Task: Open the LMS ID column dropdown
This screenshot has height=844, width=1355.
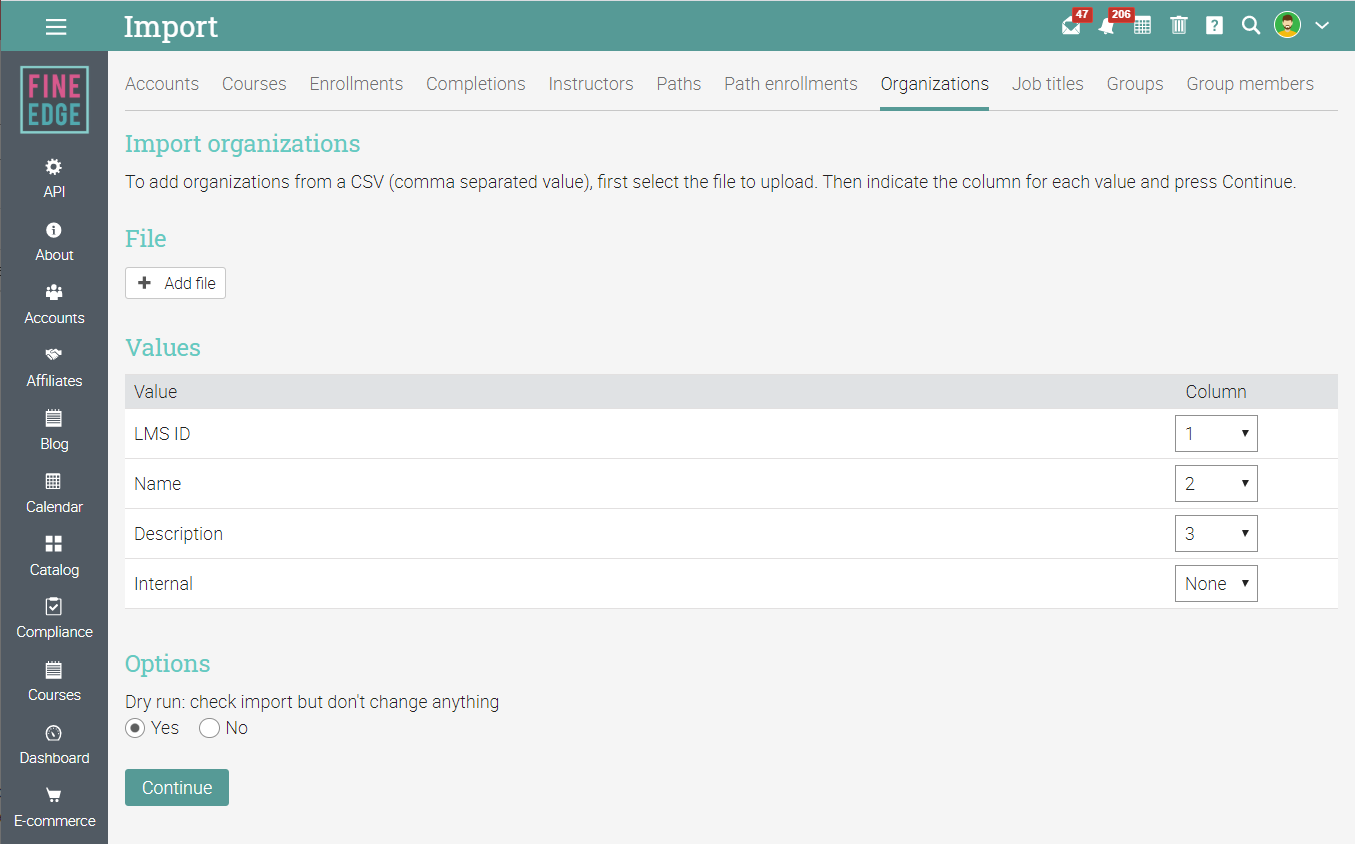Action: (x=1216, y=434)
